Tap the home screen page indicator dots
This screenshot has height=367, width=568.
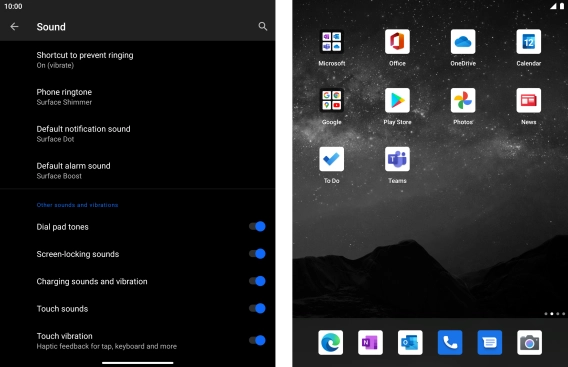click(554, 314)
